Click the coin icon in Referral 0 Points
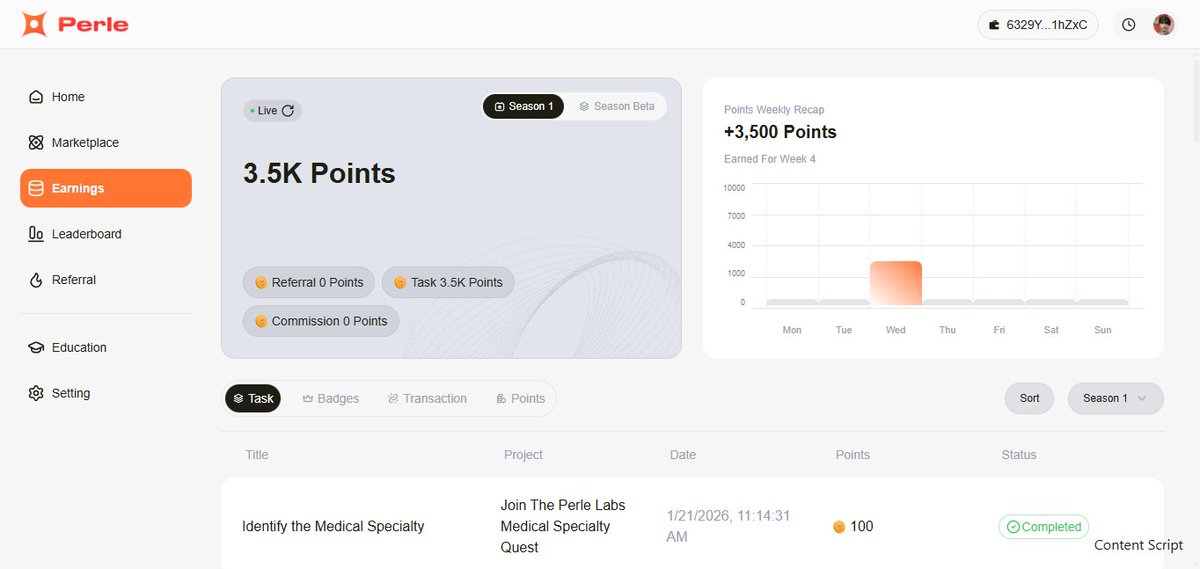 click(261, 283)
